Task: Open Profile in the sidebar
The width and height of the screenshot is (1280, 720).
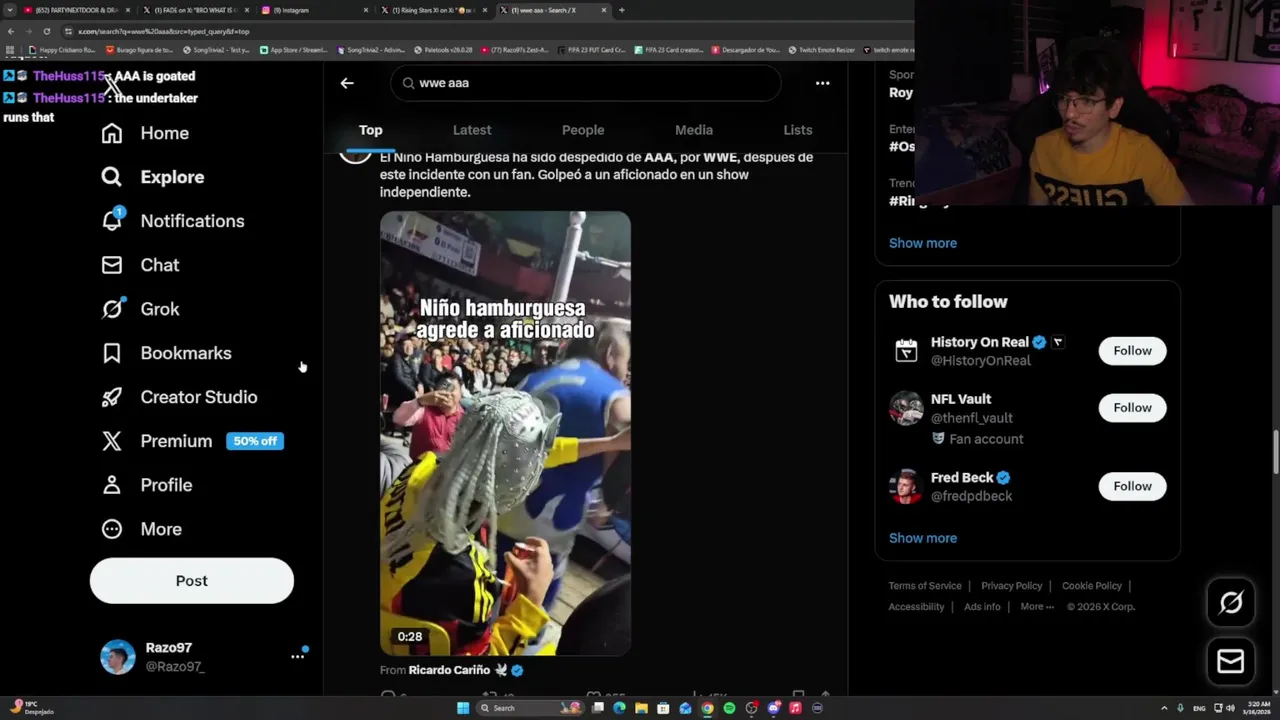Action: 146,485
